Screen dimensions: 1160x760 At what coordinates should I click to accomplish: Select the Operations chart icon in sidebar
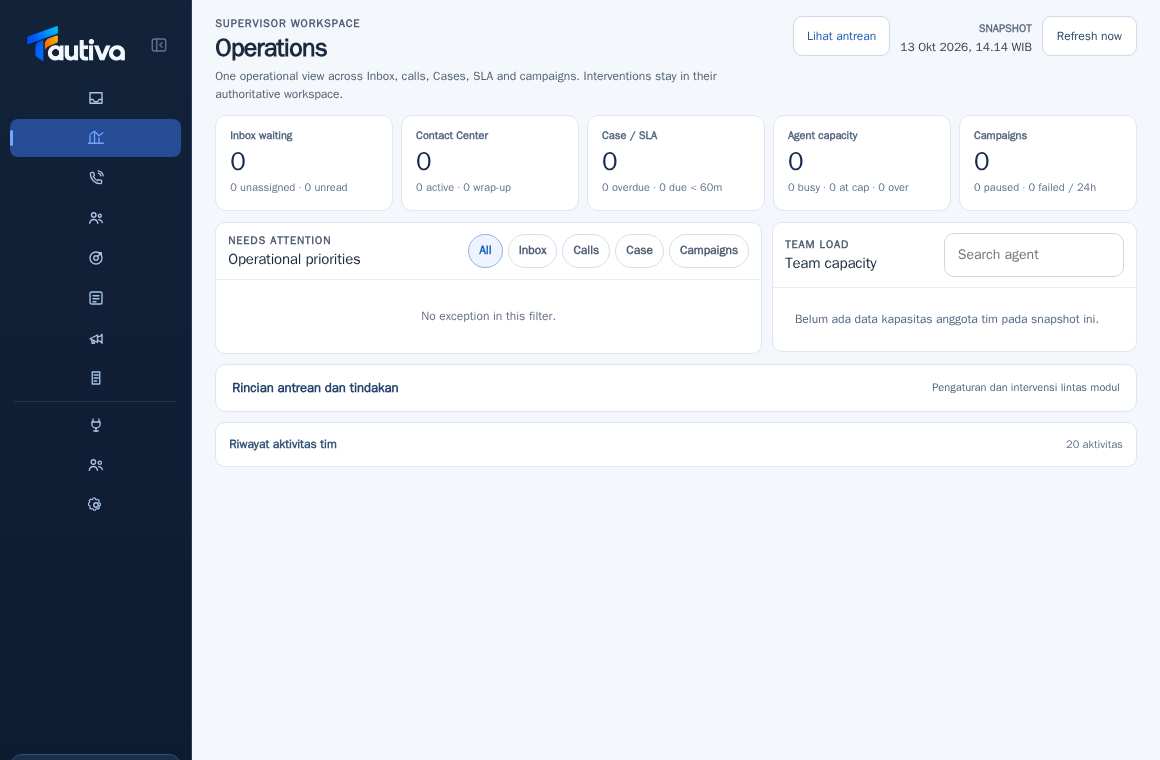95,138
